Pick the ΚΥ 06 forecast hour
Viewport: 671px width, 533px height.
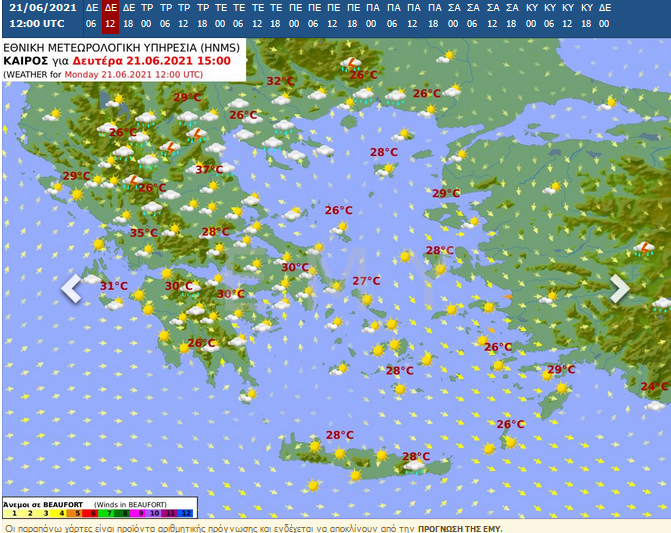549,16
